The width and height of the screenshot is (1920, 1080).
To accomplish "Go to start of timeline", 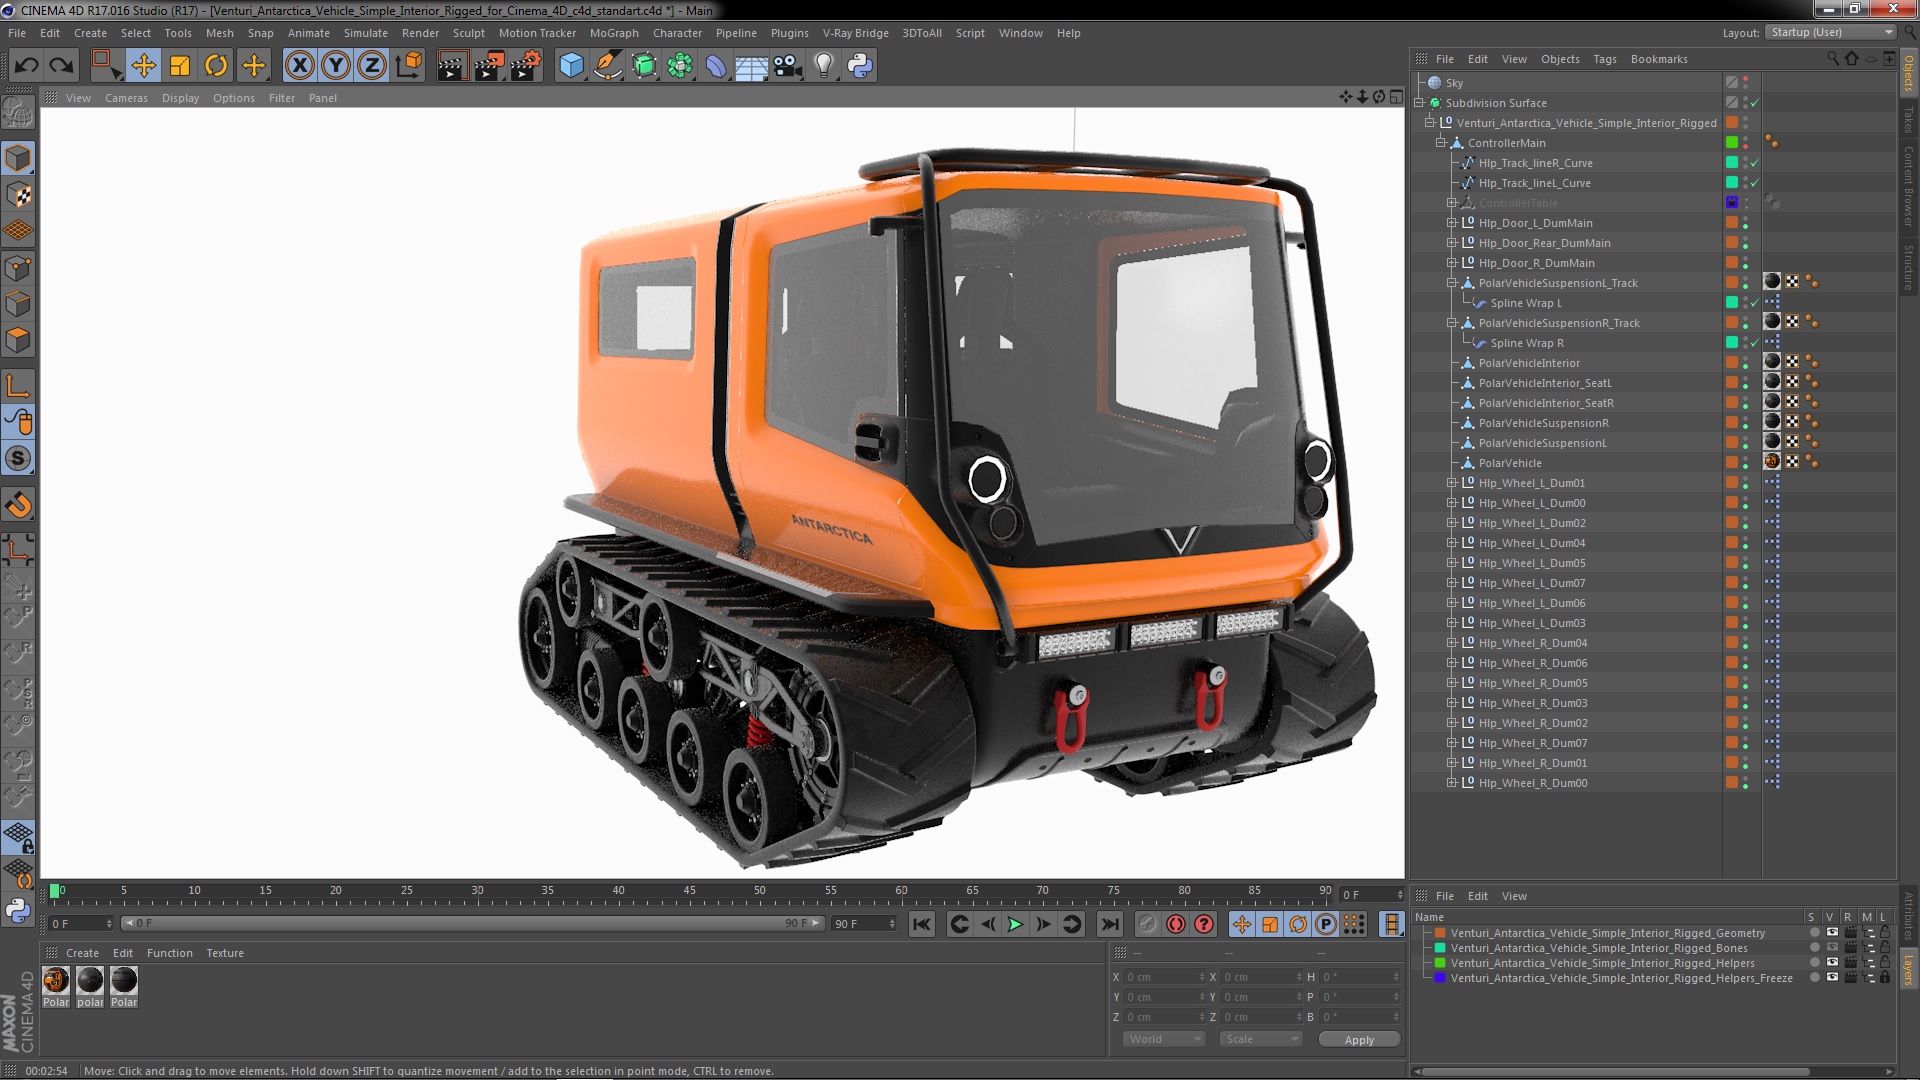I will [922, 924].
